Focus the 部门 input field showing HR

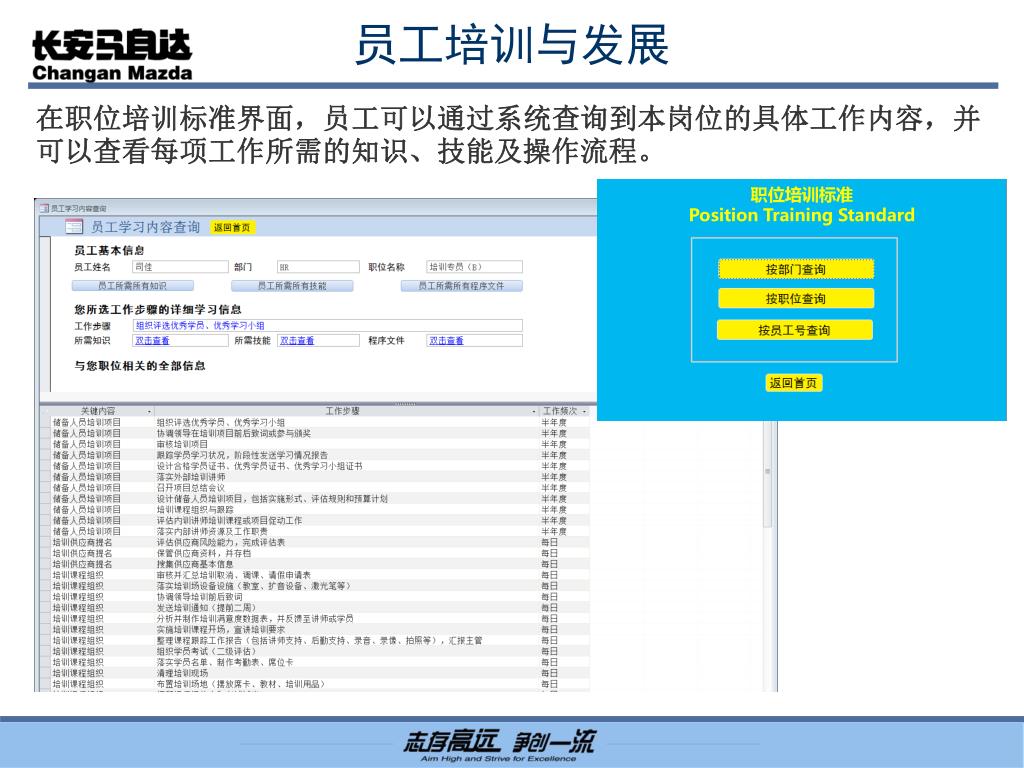pos(319,267)
